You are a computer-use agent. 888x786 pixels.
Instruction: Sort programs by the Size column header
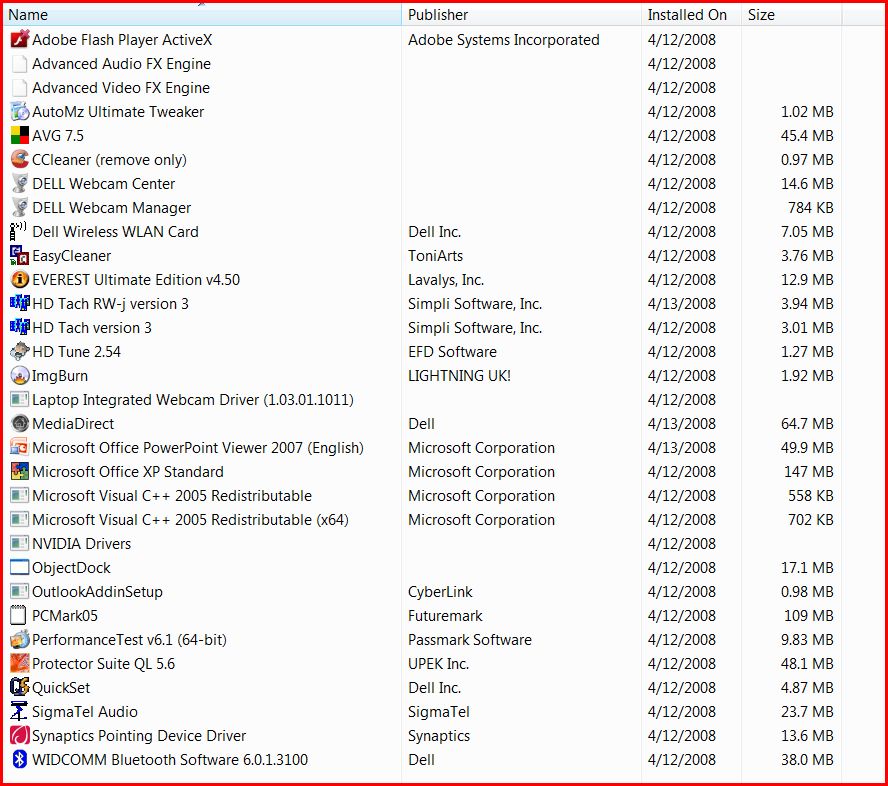click(x=792, y=15)
